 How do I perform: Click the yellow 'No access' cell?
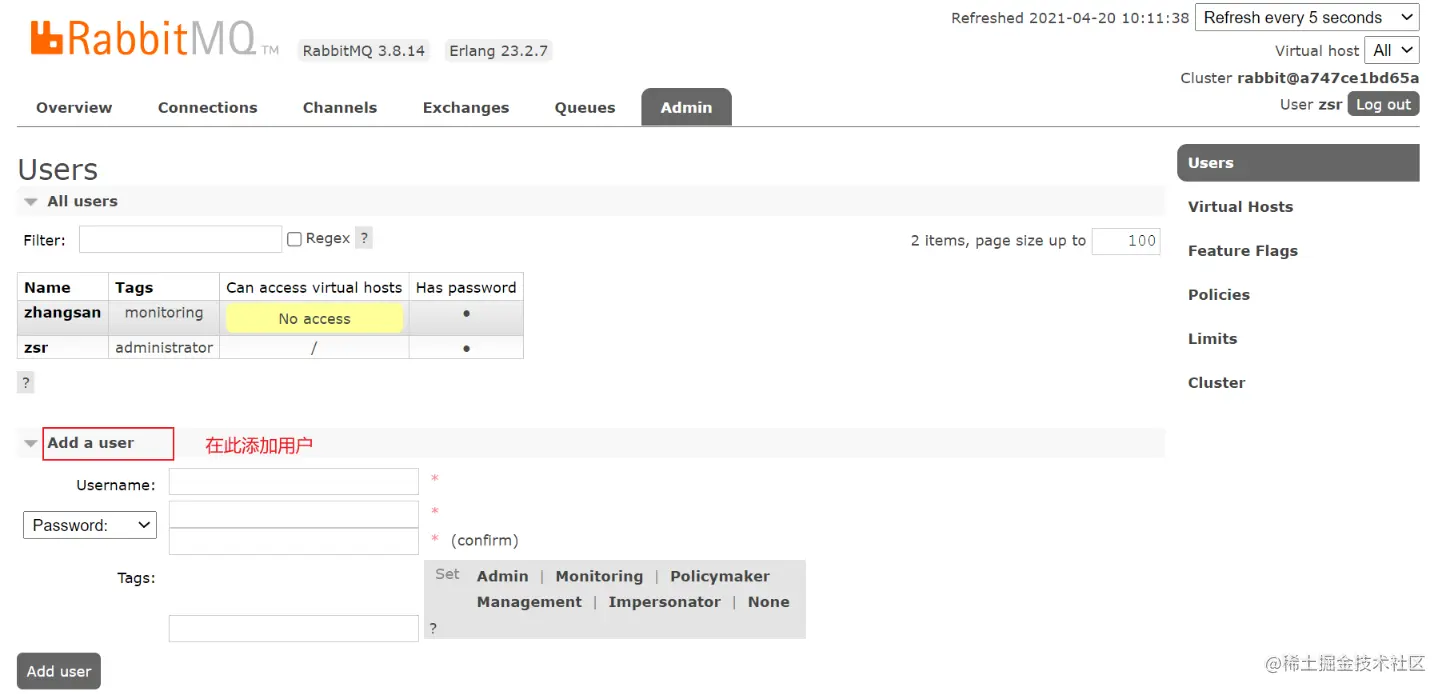pyautogui.click(x=315, y=319)
